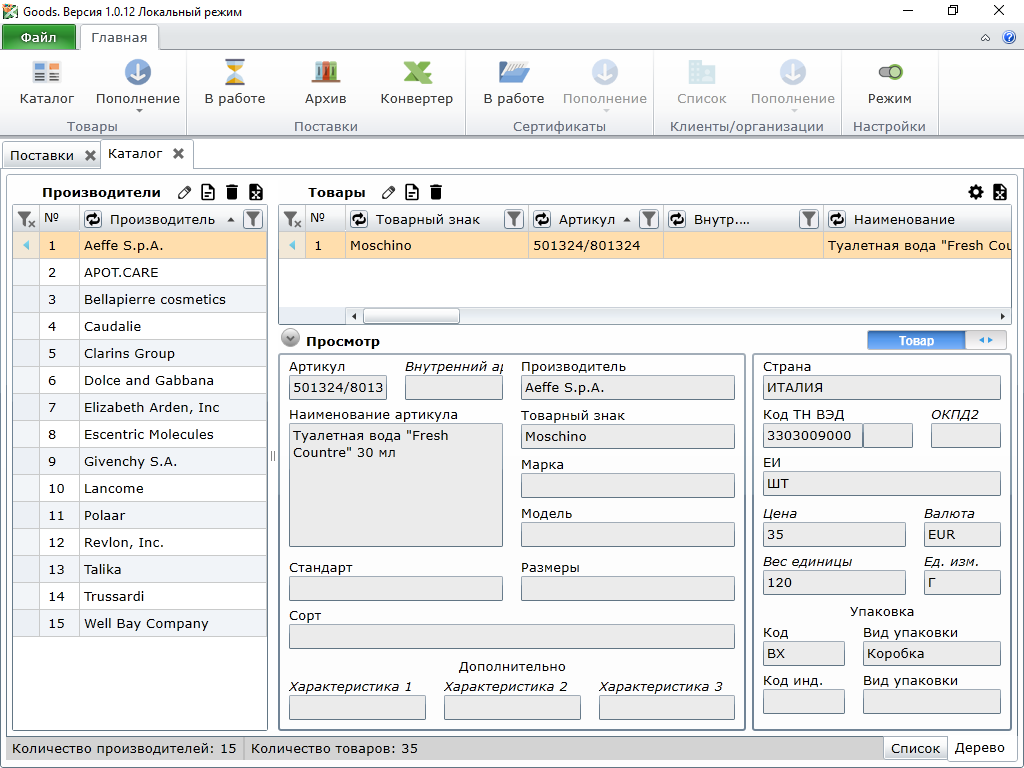The image size is (1024, 768).
Task: Click the refresh icon beside Артикул column
Action: click(x=542, y=219)
